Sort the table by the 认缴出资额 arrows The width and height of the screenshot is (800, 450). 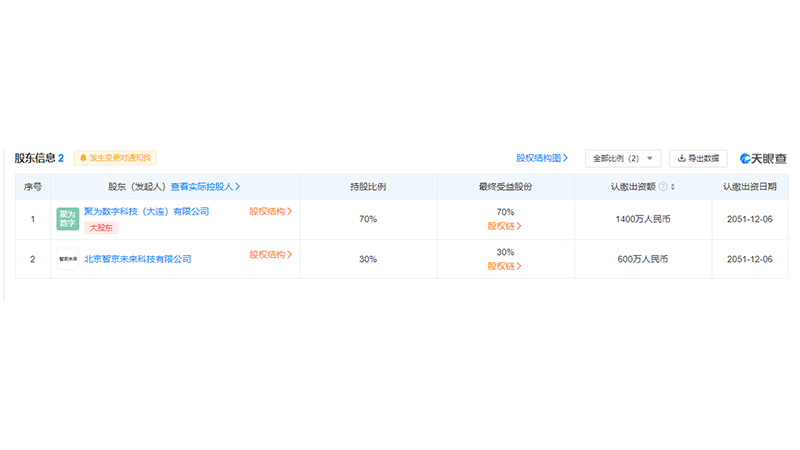673,187
